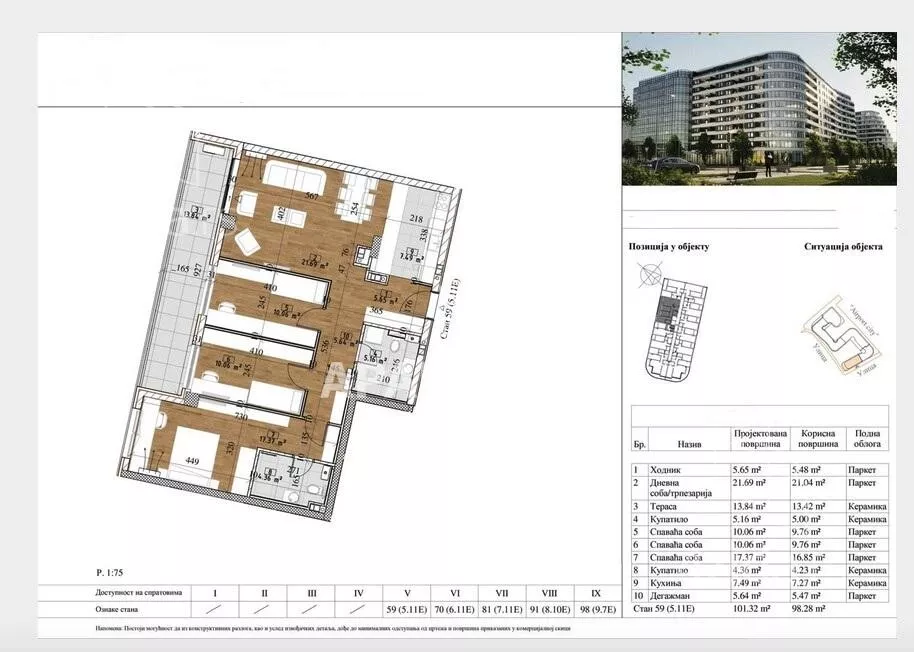The image size is (914, 652).
Task: Click the north arrow compass symbol
Action: pyautogui.click(x=650, y=275)
